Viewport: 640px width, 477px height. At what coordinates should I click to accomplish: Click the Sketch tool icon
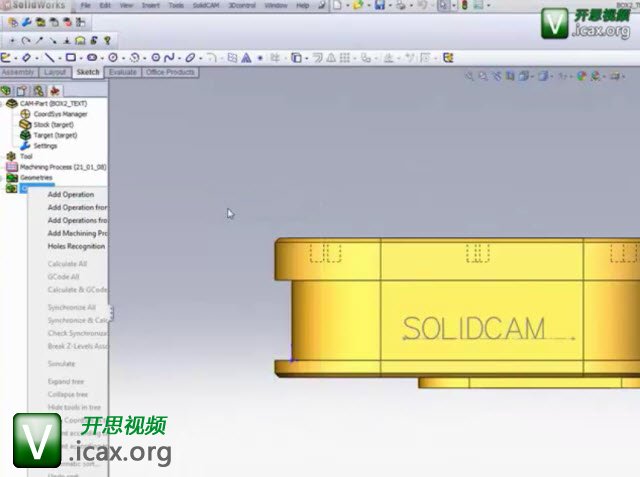point(6,58)
